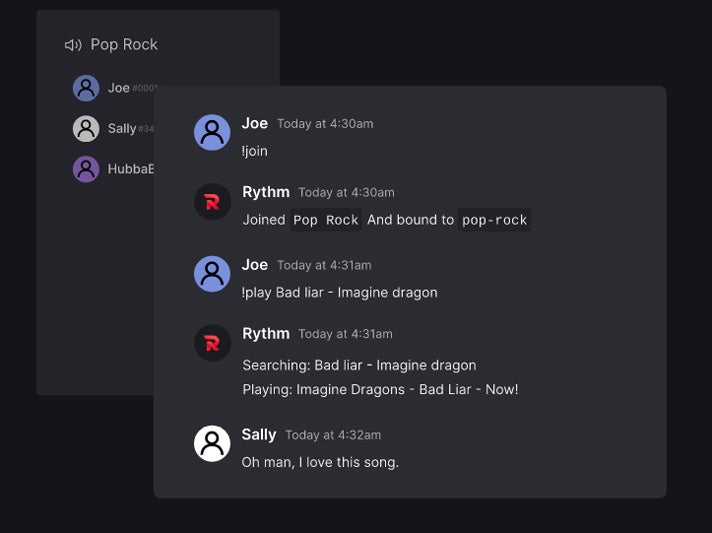712x533 pixels.
Task: Click Rythm bot avatar on Searching message
Action: [212, 343]
